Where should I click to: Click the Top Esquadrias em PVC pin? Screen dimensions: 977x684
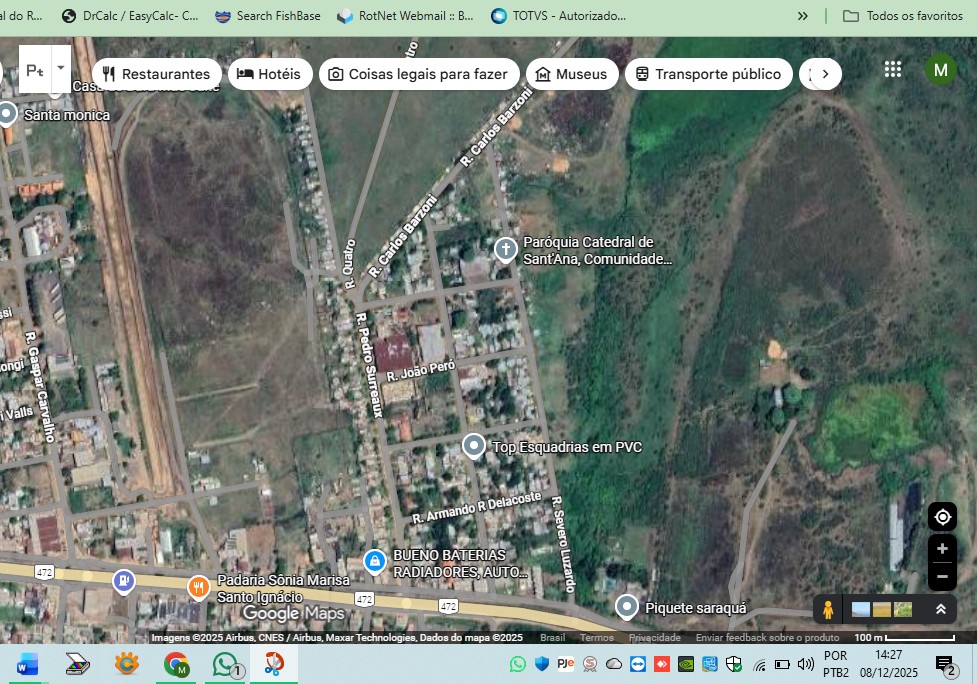[x=474, y=446]
